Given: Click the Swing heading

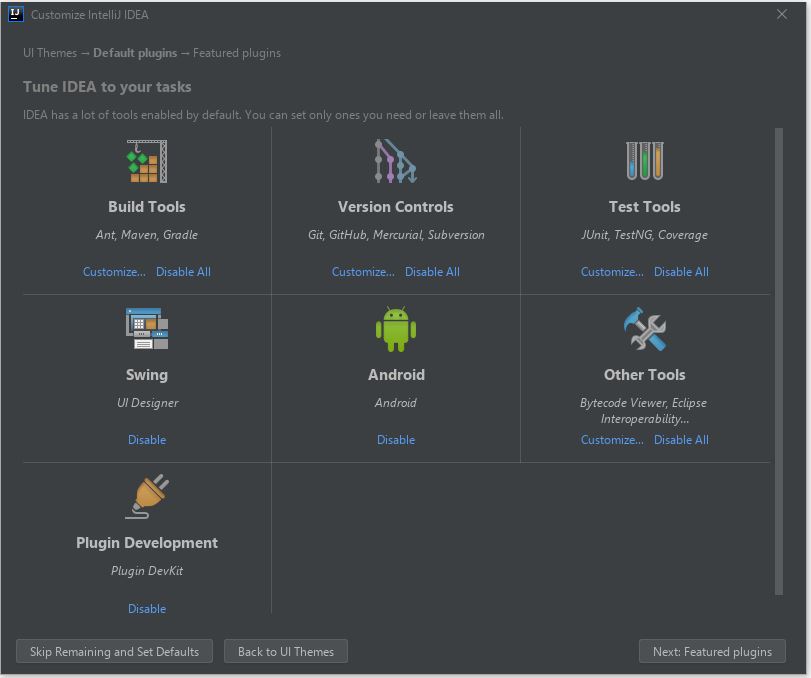Looking at the screenshot, I should [147, 375].
